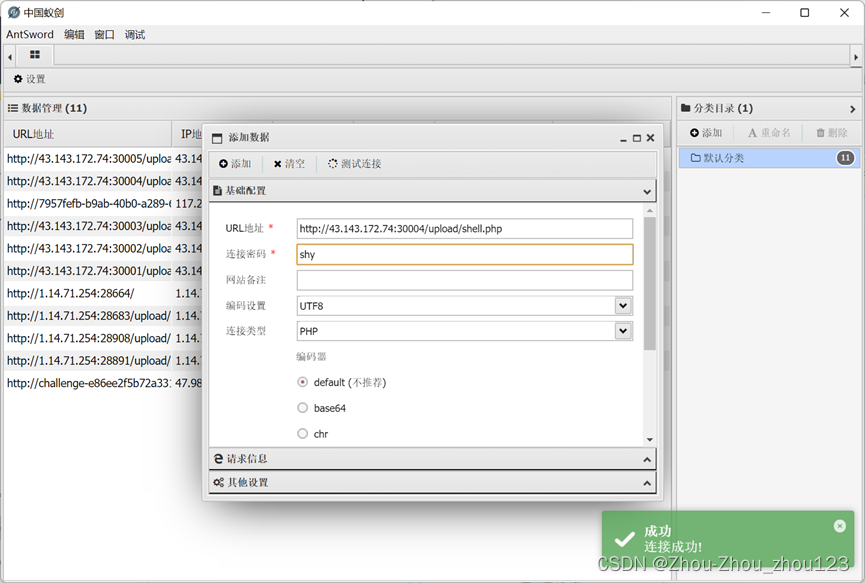
Task: Minimize the 添加数据 dialog
Action: click(x=623, y=138)
